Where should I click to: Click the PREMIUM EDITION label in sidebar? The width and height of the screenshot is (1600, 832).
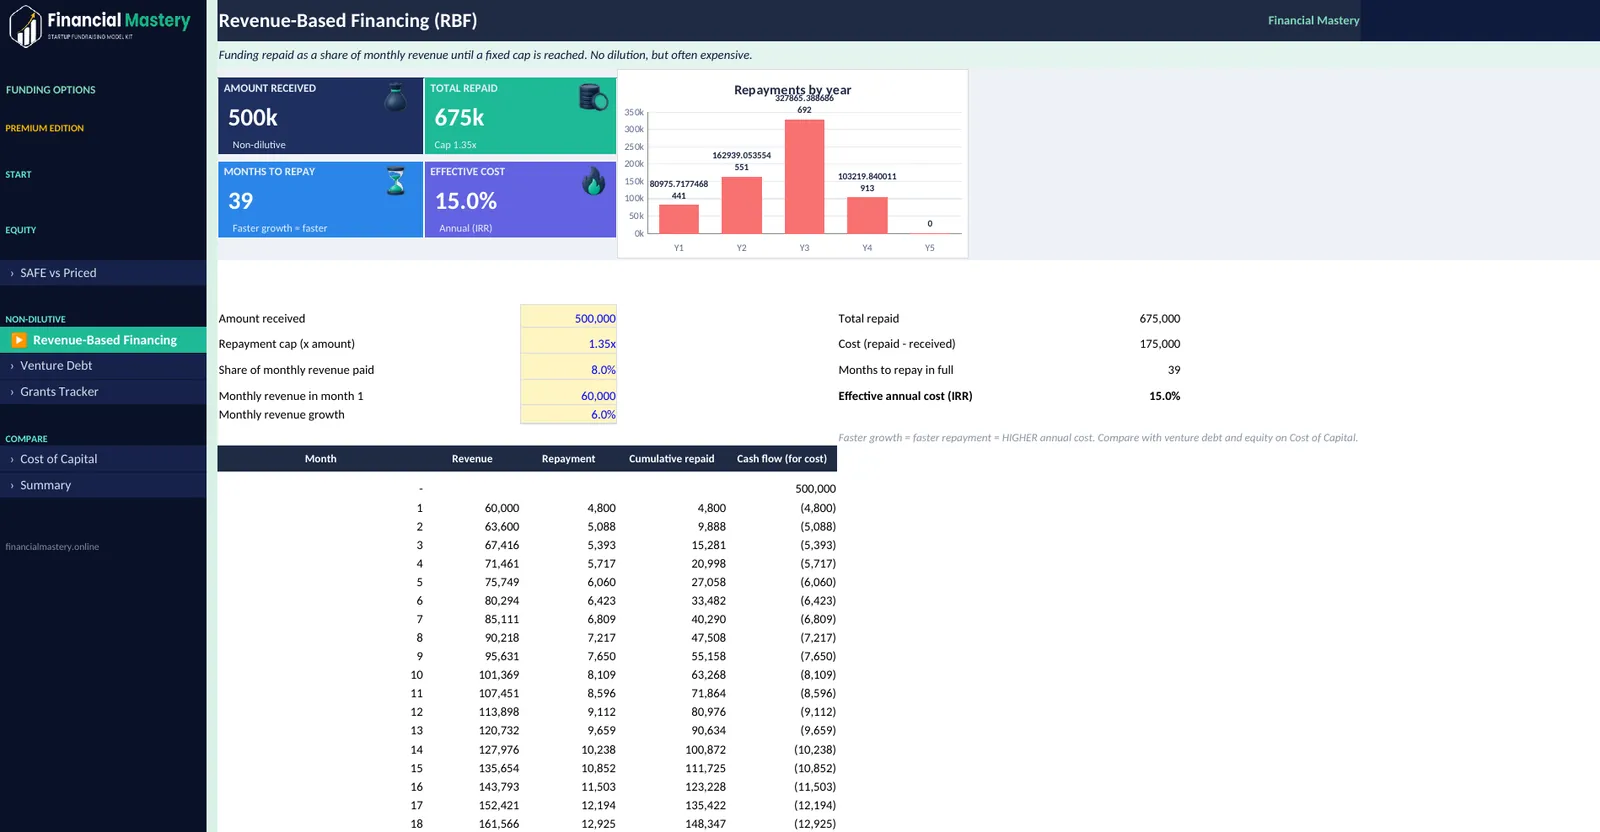click(x=44, y=128)
